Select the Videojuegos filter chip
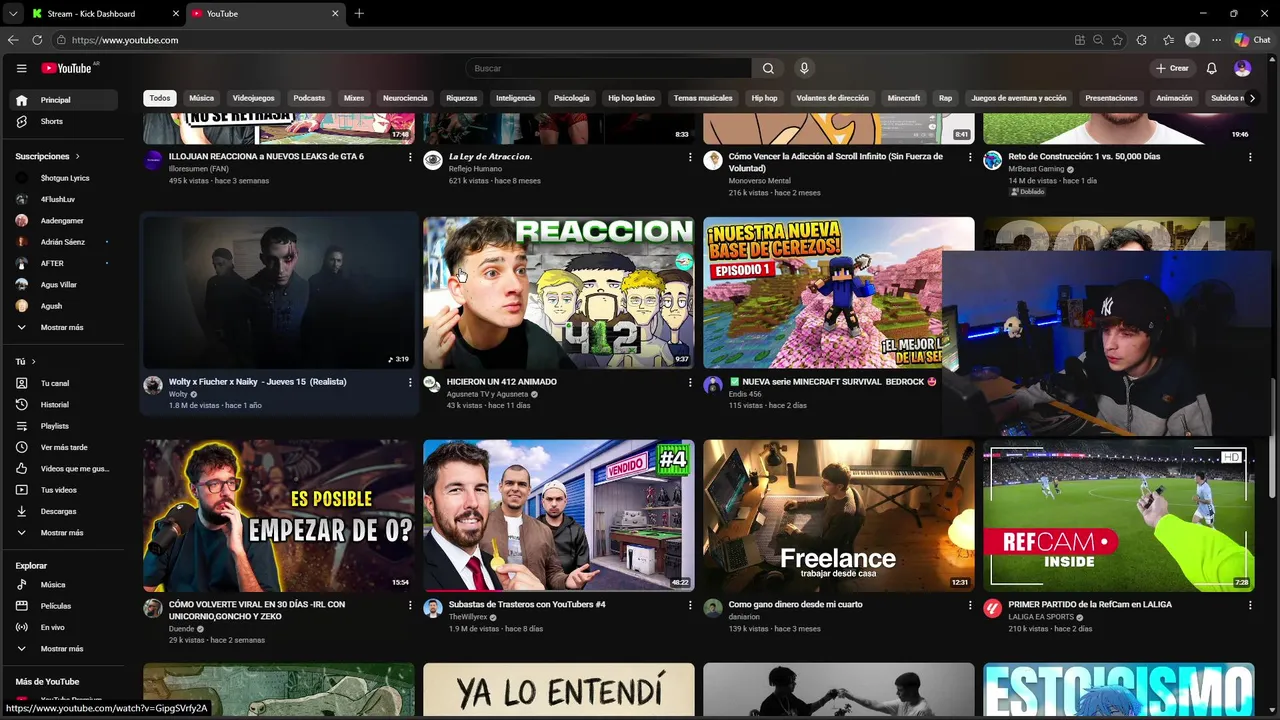1280x720 pixels. [253, 98]
